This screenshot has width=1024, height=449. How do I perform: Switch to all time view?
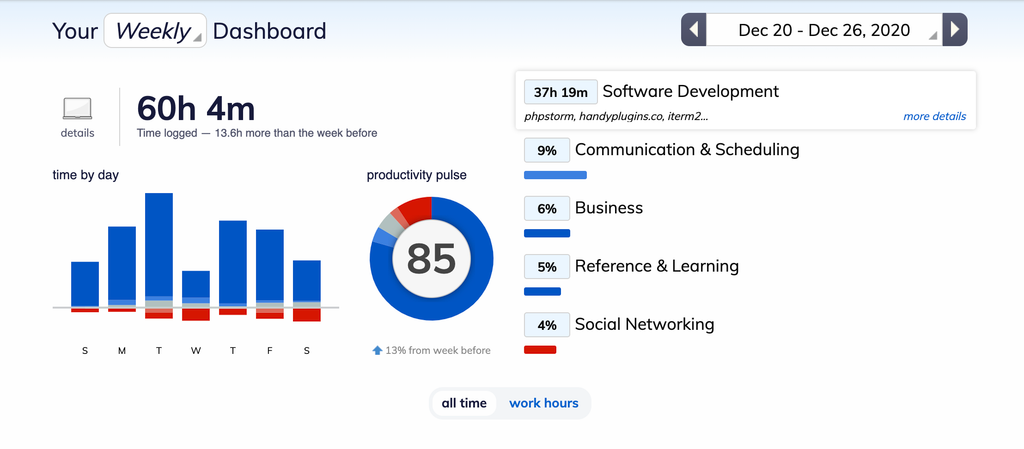(464, 403)
